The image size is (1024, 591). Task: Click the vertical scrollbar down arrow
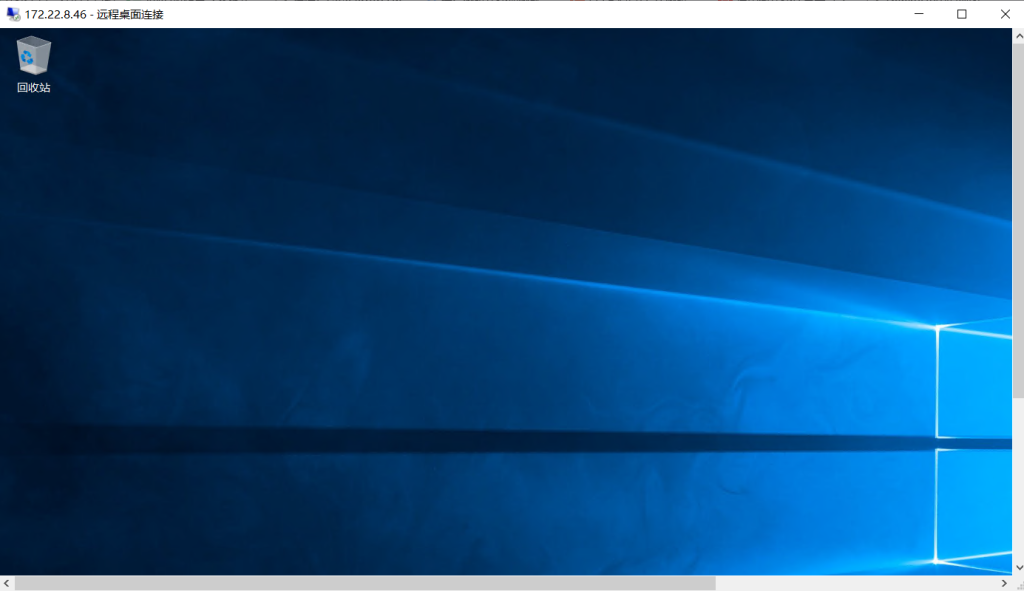point(1018,568)
